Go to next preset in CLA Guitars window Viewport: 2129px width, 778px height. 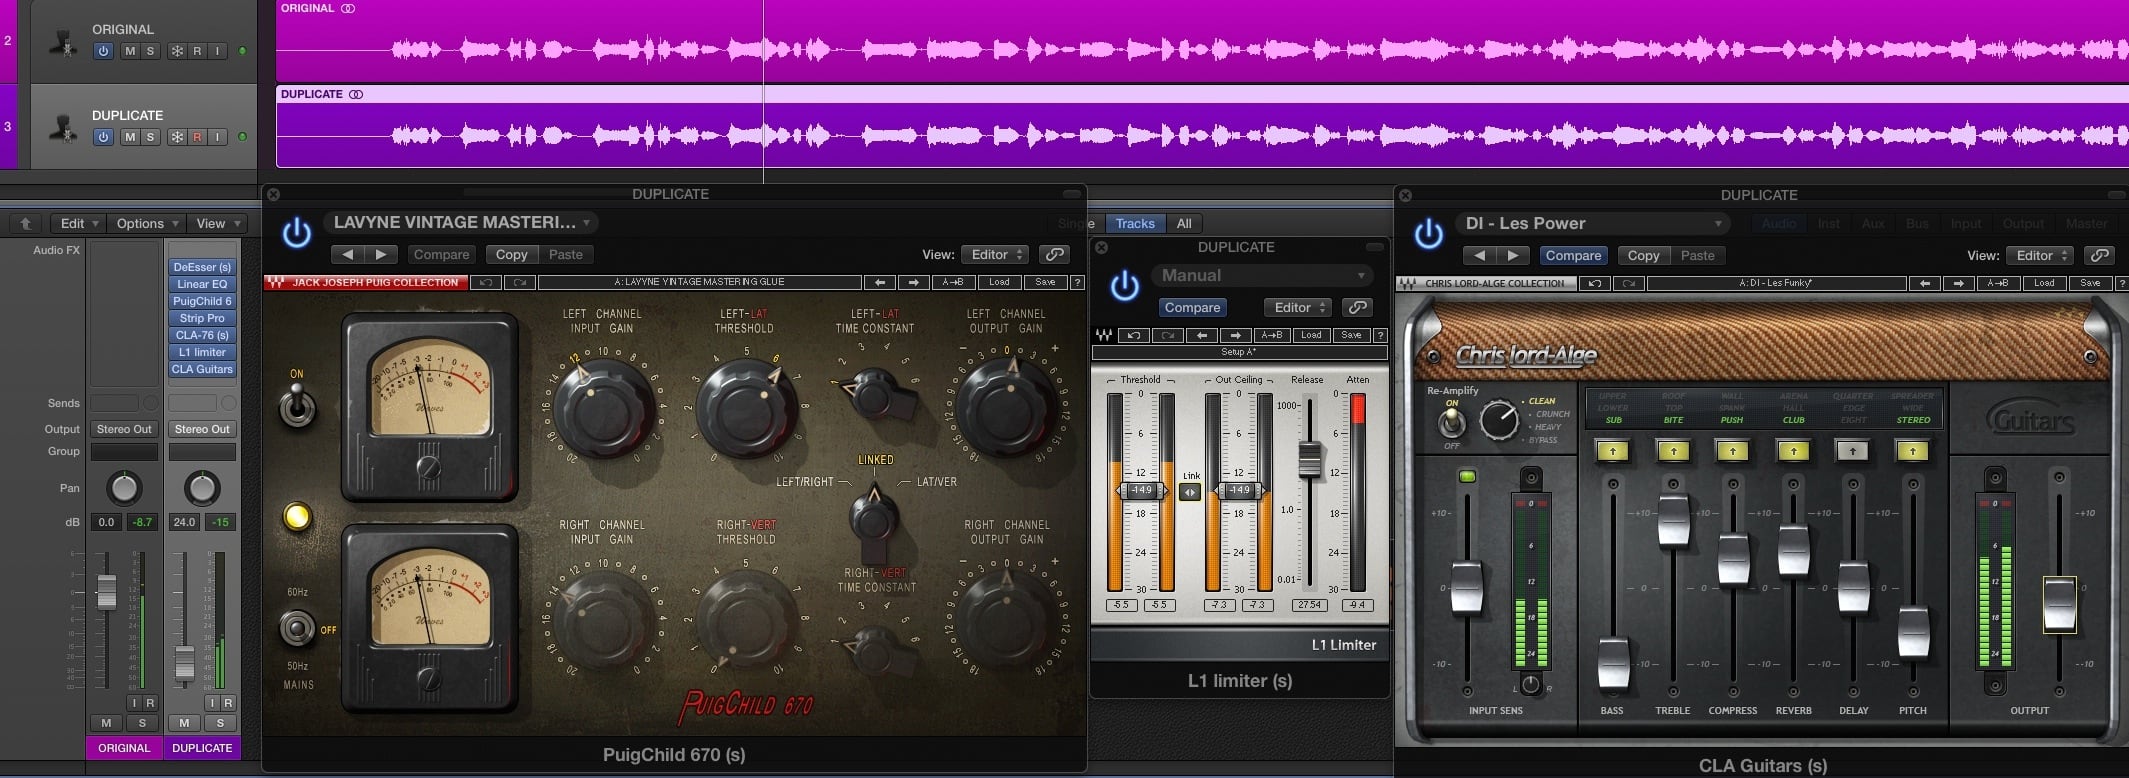click(1513, 255)
